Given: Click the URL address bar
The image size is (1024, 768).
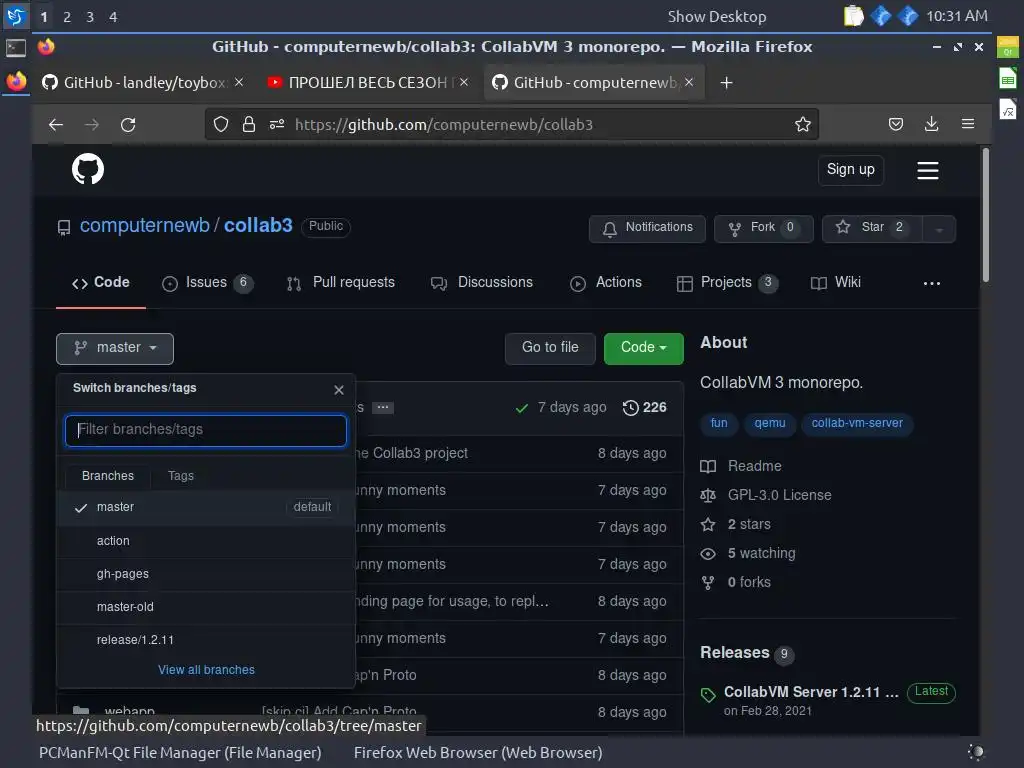Looking at the screenshot, I should pos(511,124).
